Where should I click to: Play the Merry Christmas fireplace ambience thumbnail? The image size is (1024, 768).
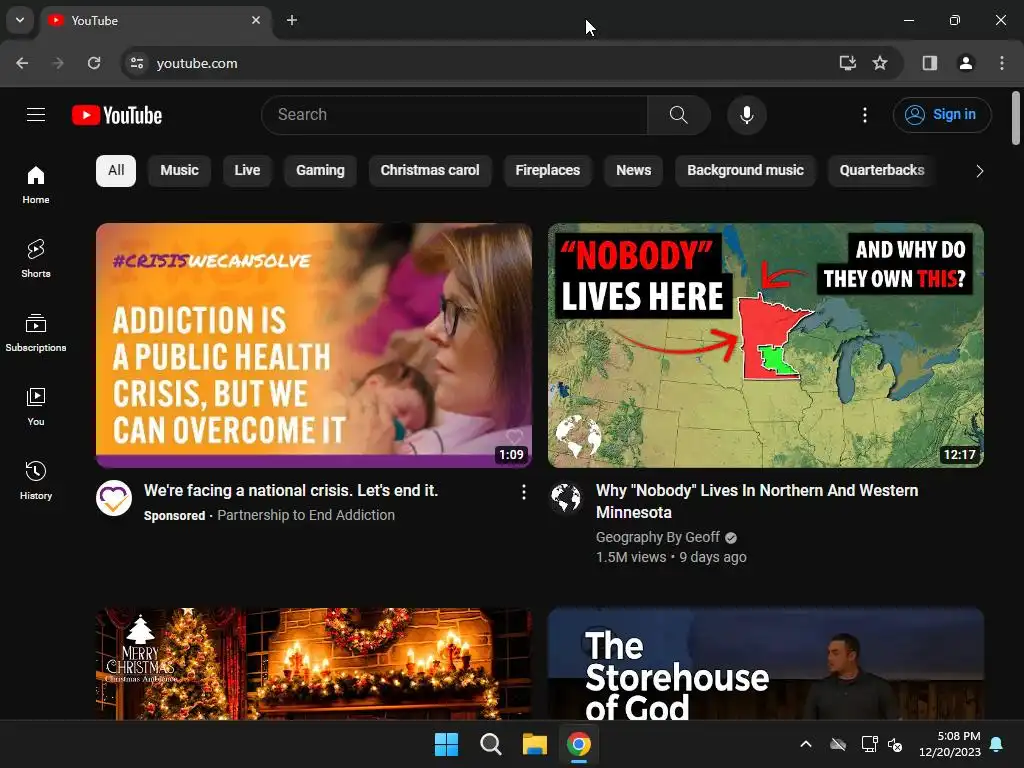314,664
